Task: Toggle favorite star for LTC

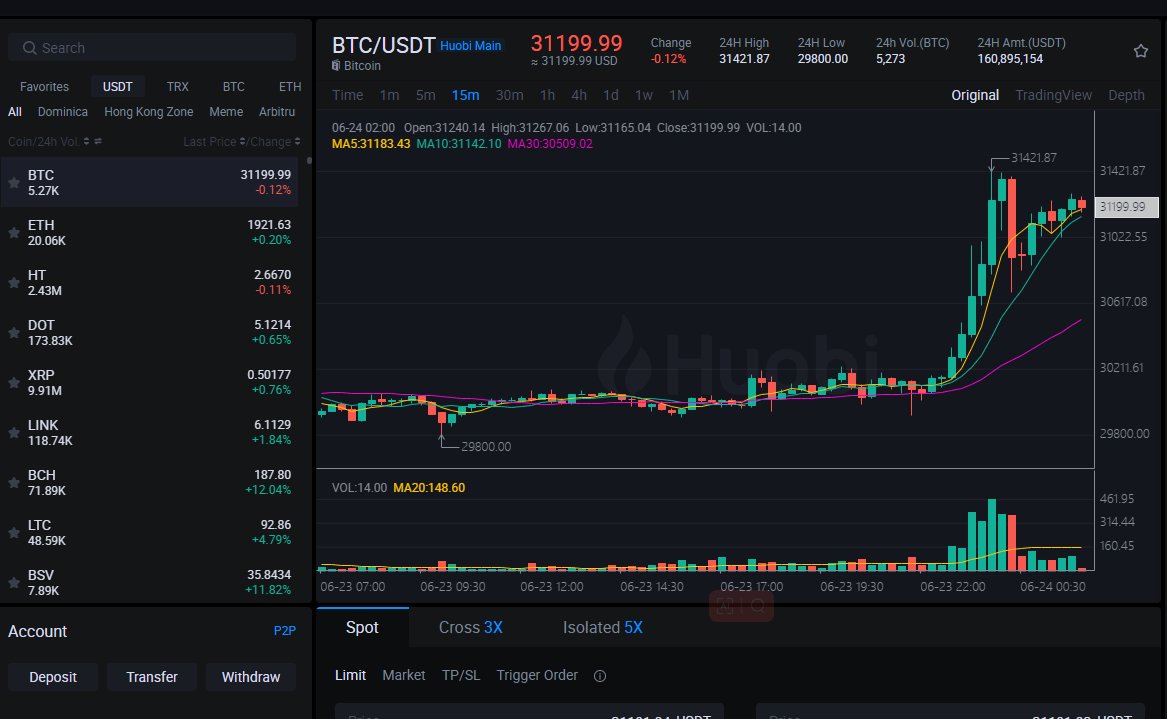Action: click(13, 532)
